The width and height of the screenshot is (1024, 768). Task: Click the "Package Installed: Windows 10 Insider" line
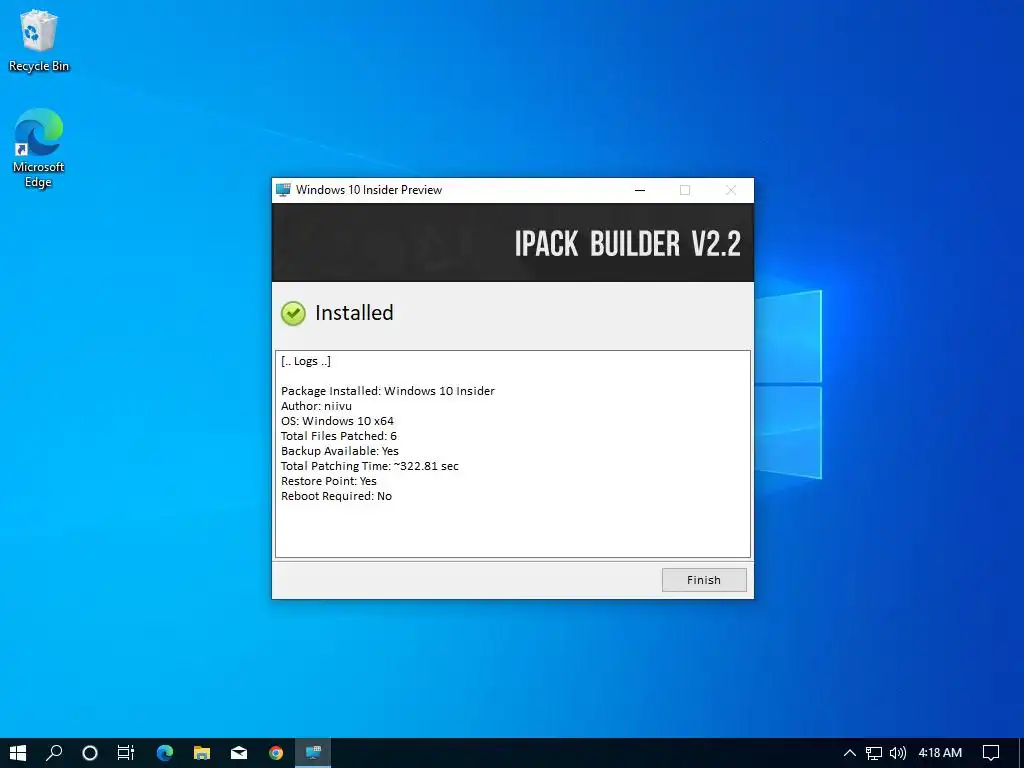(x=388, y=391)
